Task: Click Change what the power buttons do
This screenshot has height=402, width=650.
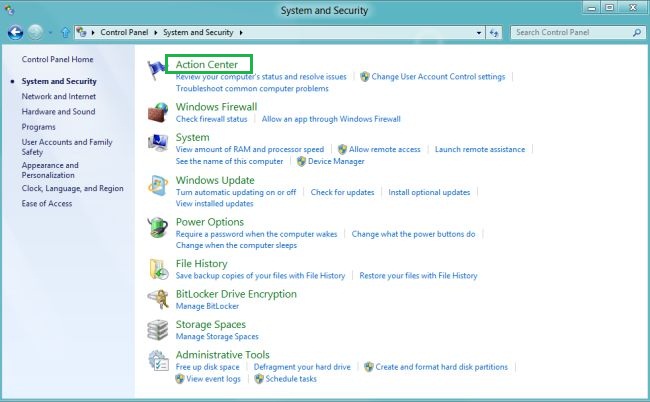Action: pyautogui.click(x=413, y=234)
